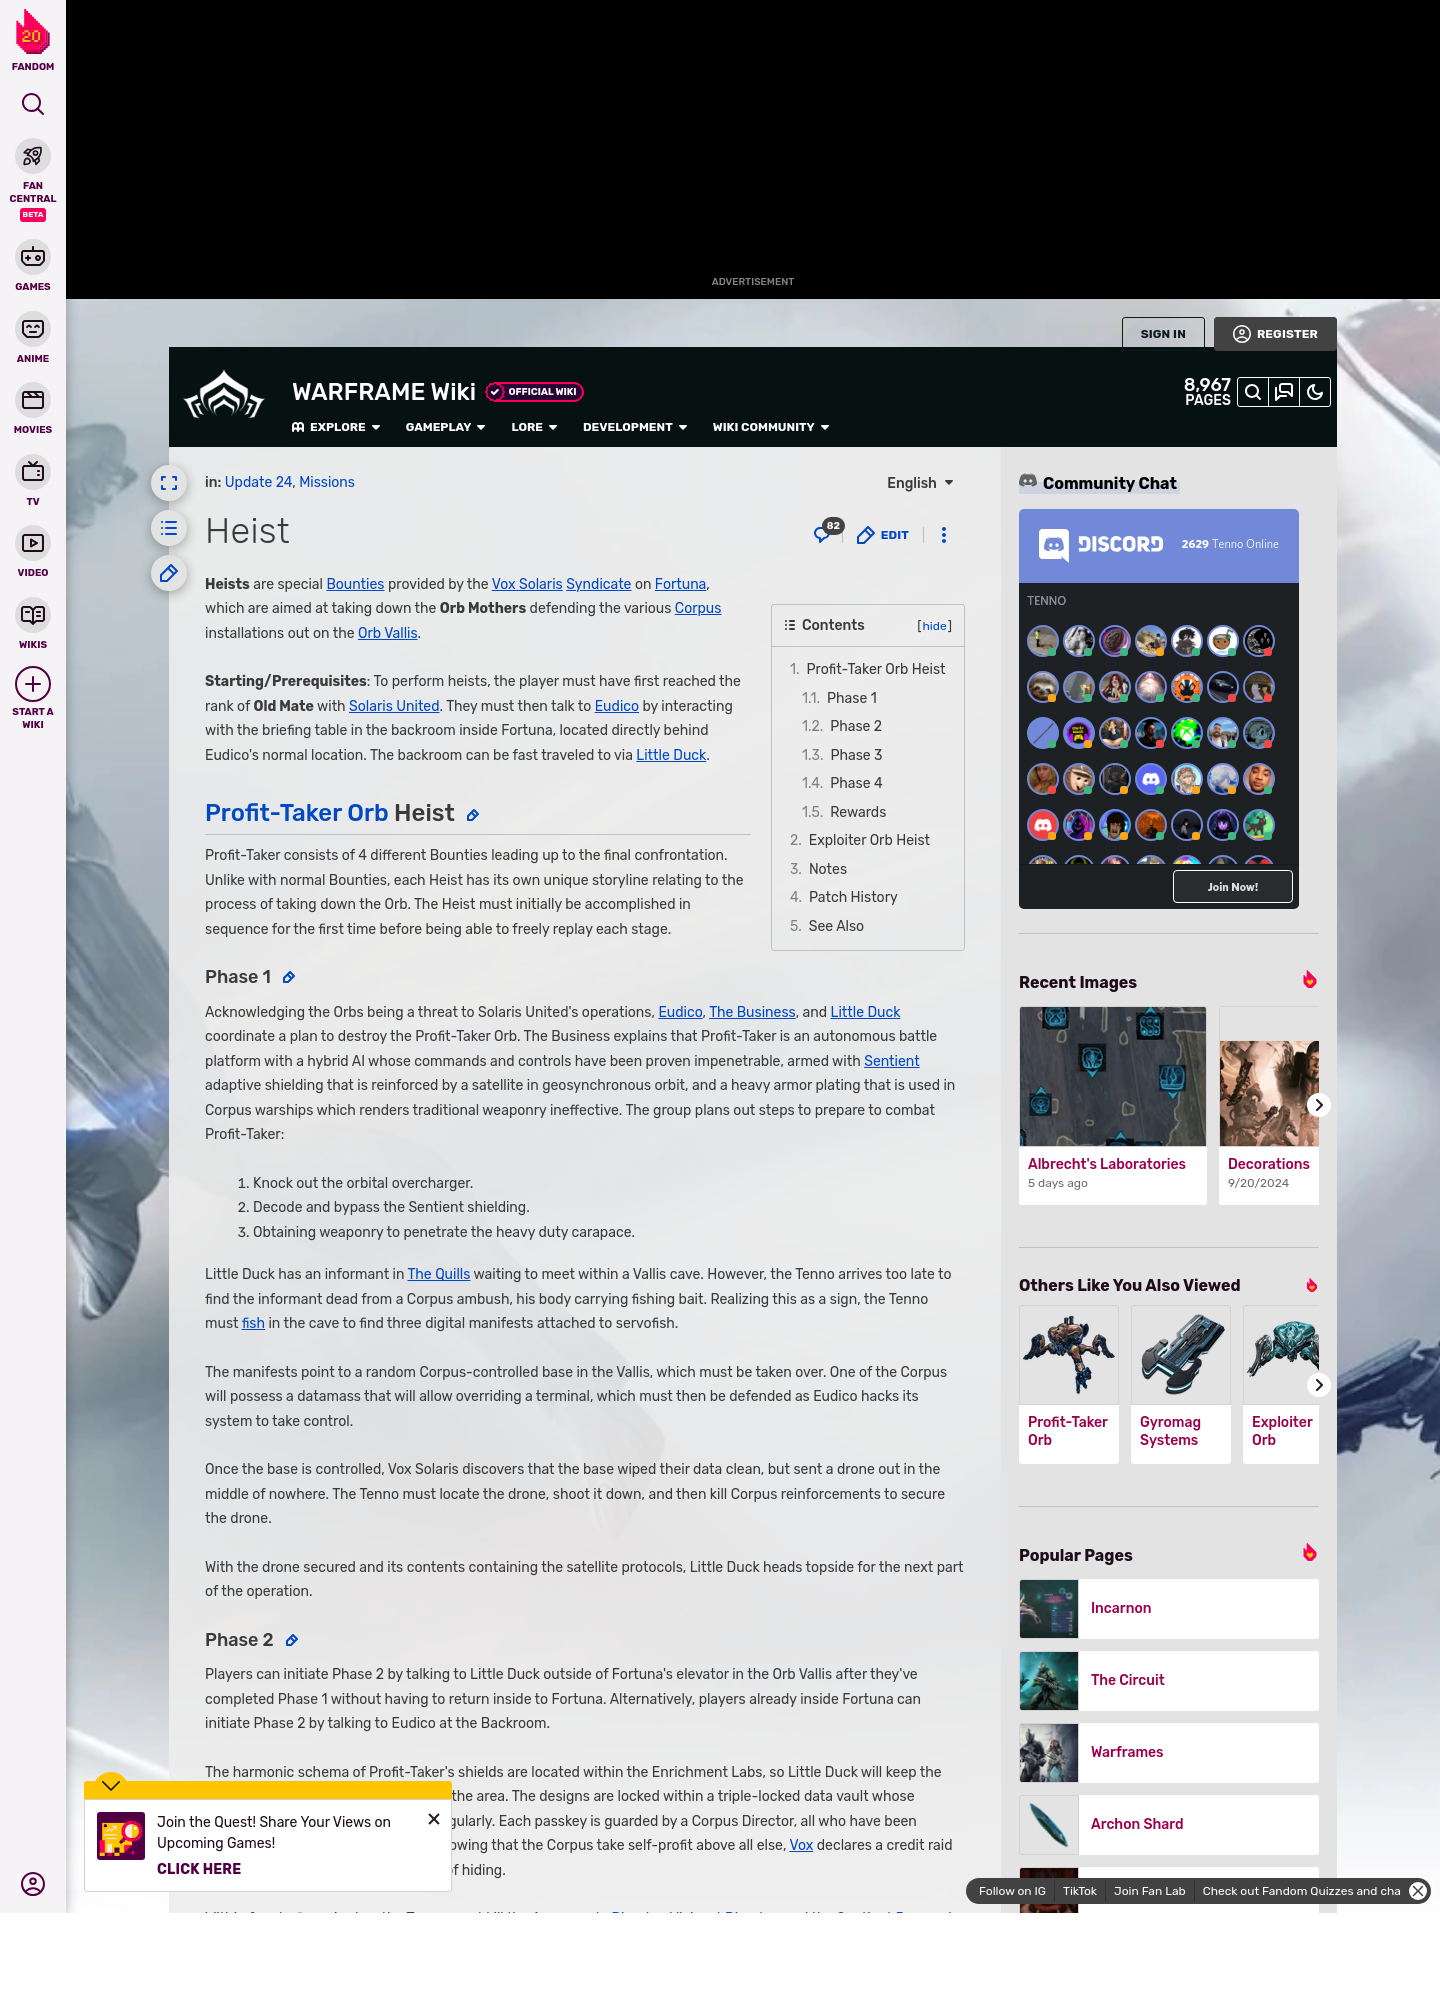Screen dimensions: 1440x2000
Task: Click CLICK HERE in survey popup
Action: (199, 1869)
